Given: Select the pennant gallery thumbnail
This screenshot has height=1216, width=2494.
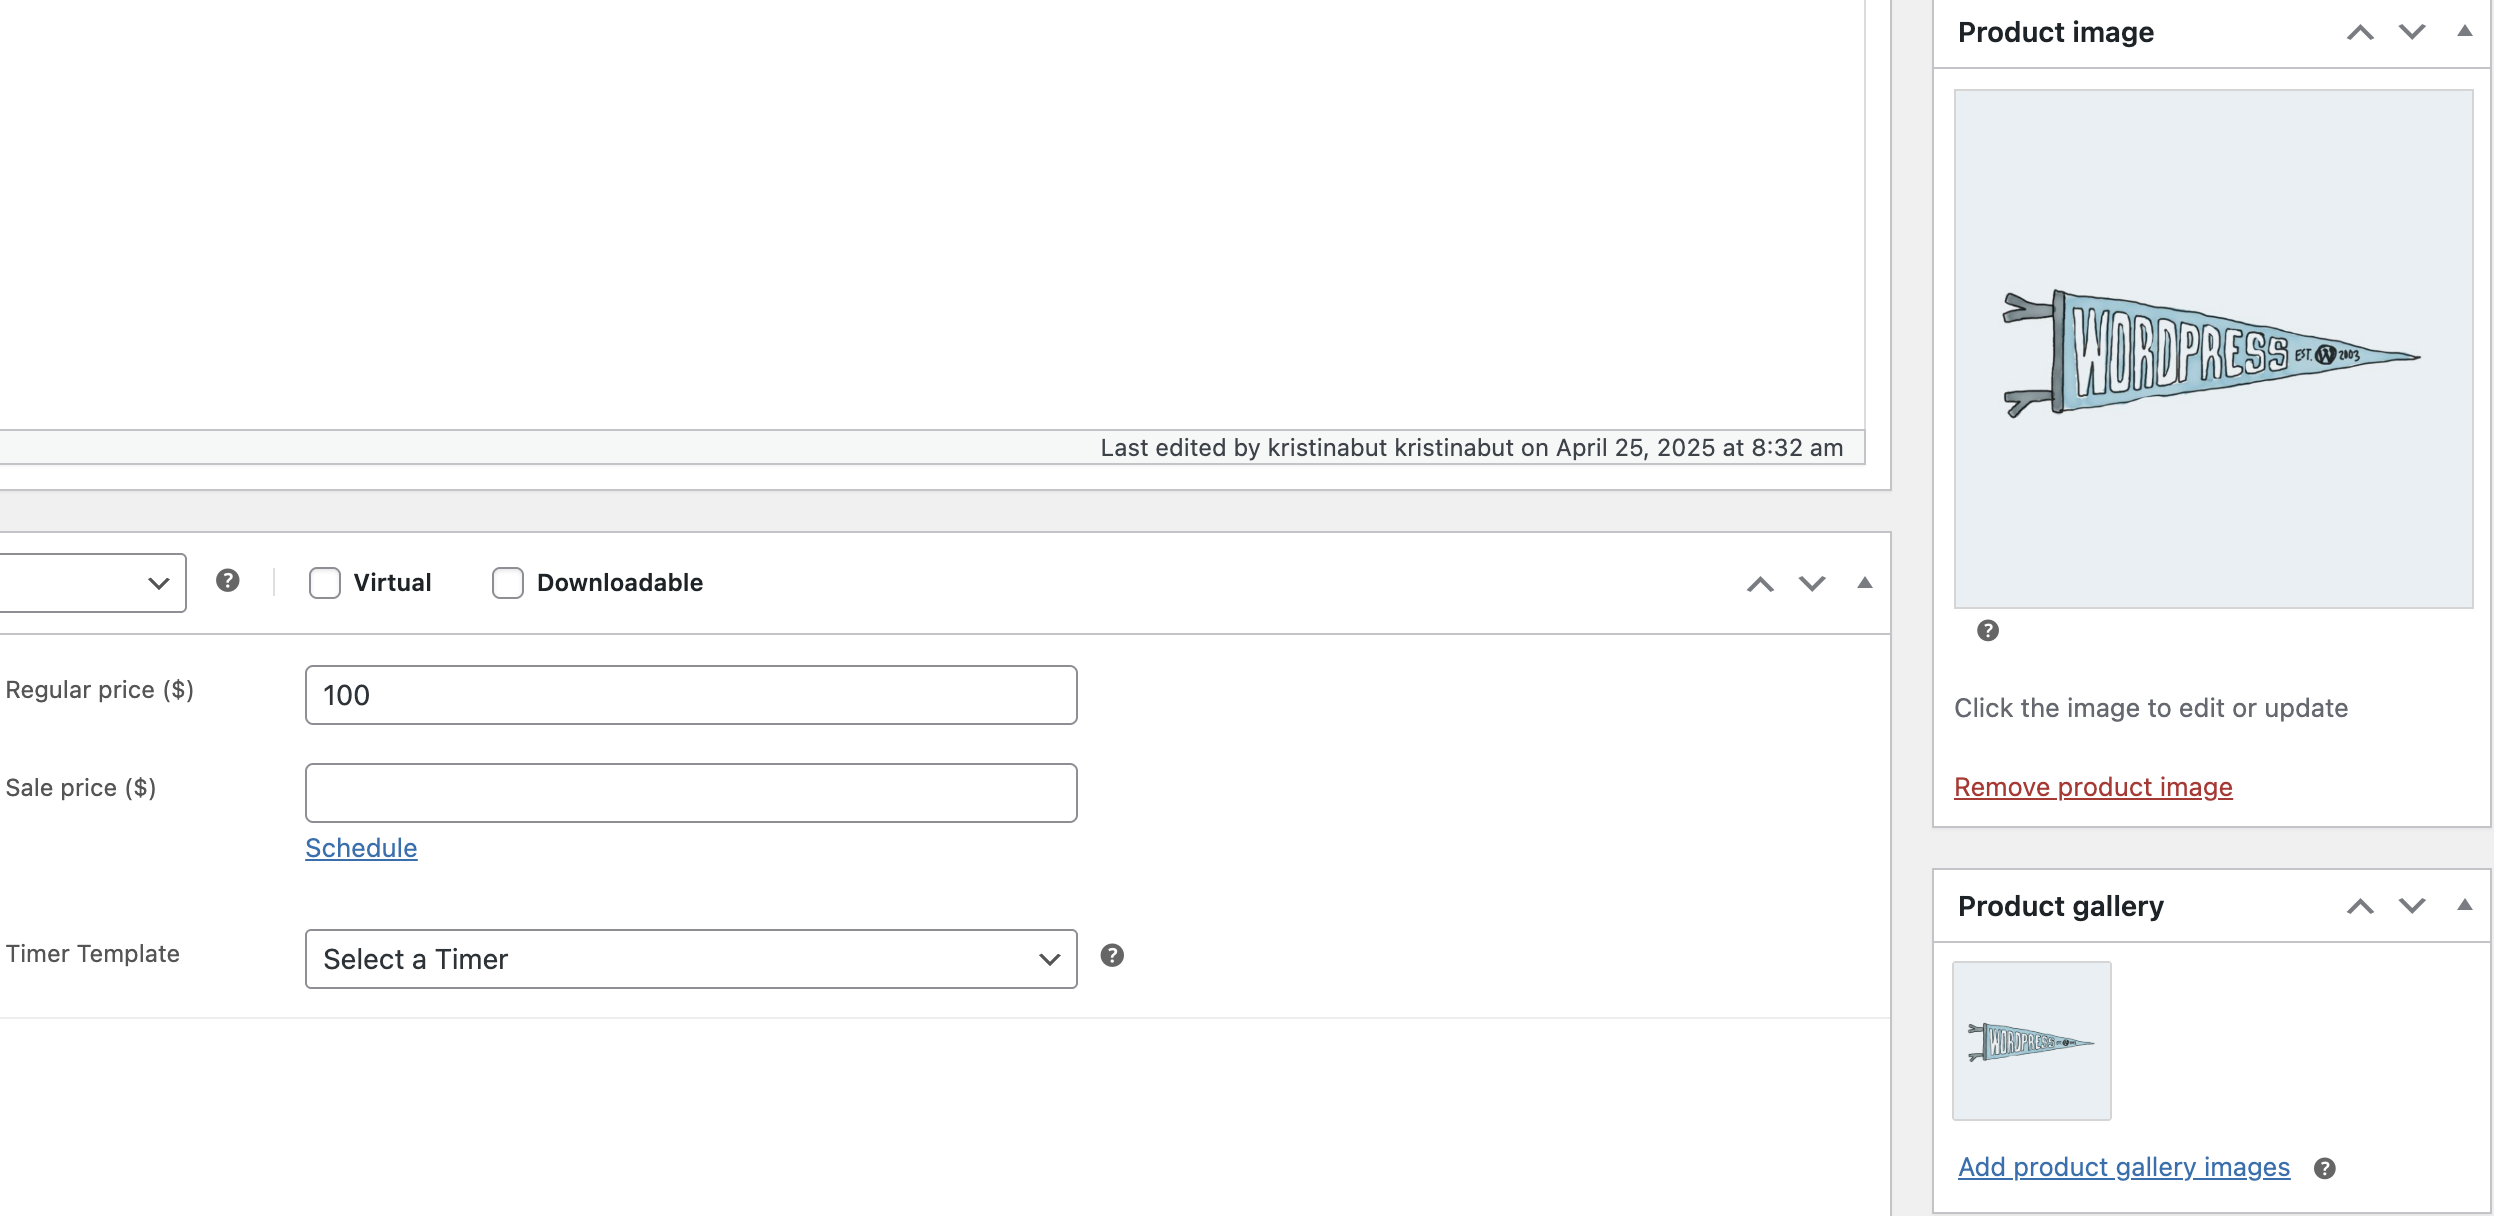Looking at the screenshot, I should (2032, 1041).
